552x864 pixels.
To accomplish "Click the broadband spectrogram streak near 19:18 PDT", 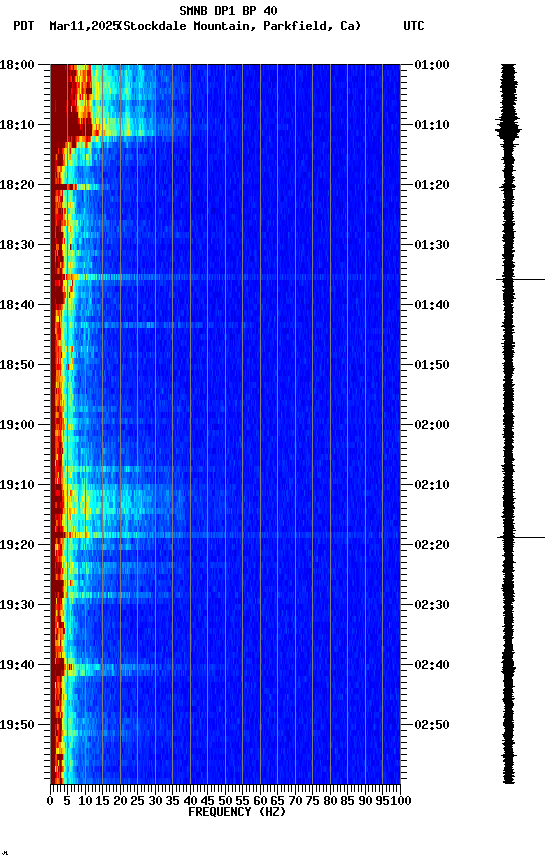I will (225, 535).
